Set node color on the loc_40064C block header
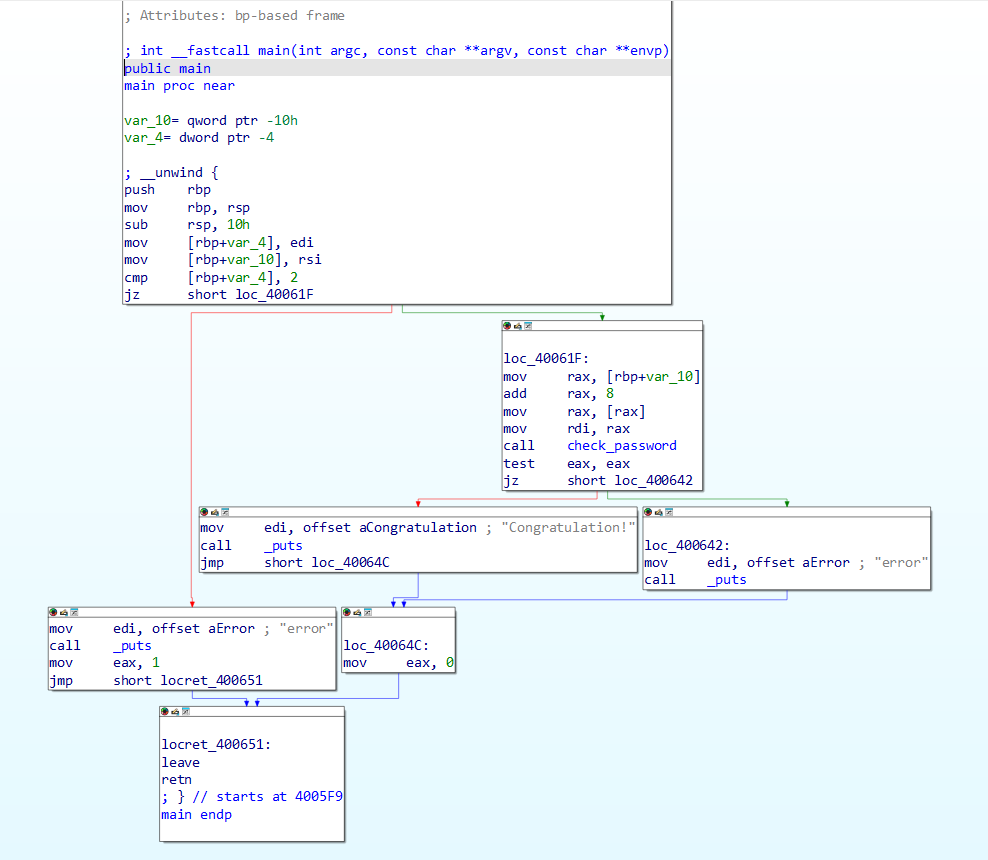 point(347,612)
